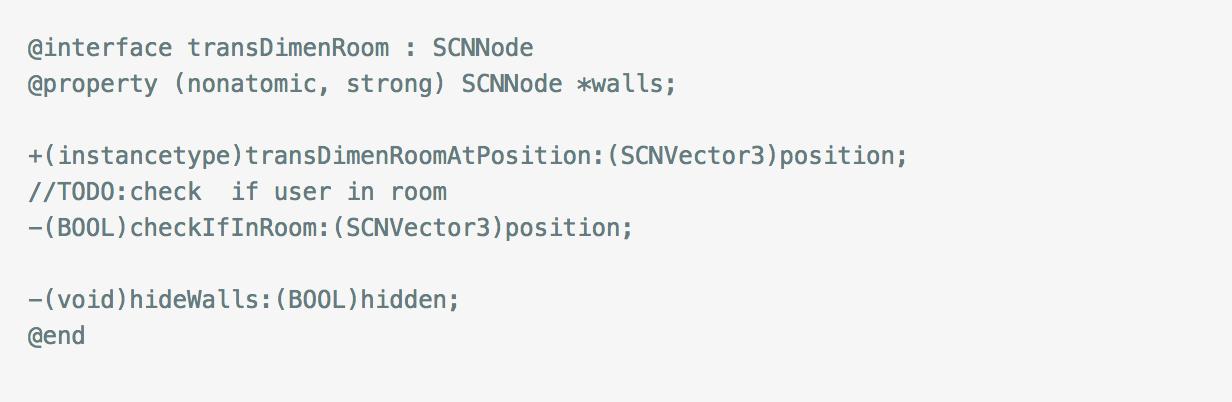Click the @interface keyword

(100, 47)
